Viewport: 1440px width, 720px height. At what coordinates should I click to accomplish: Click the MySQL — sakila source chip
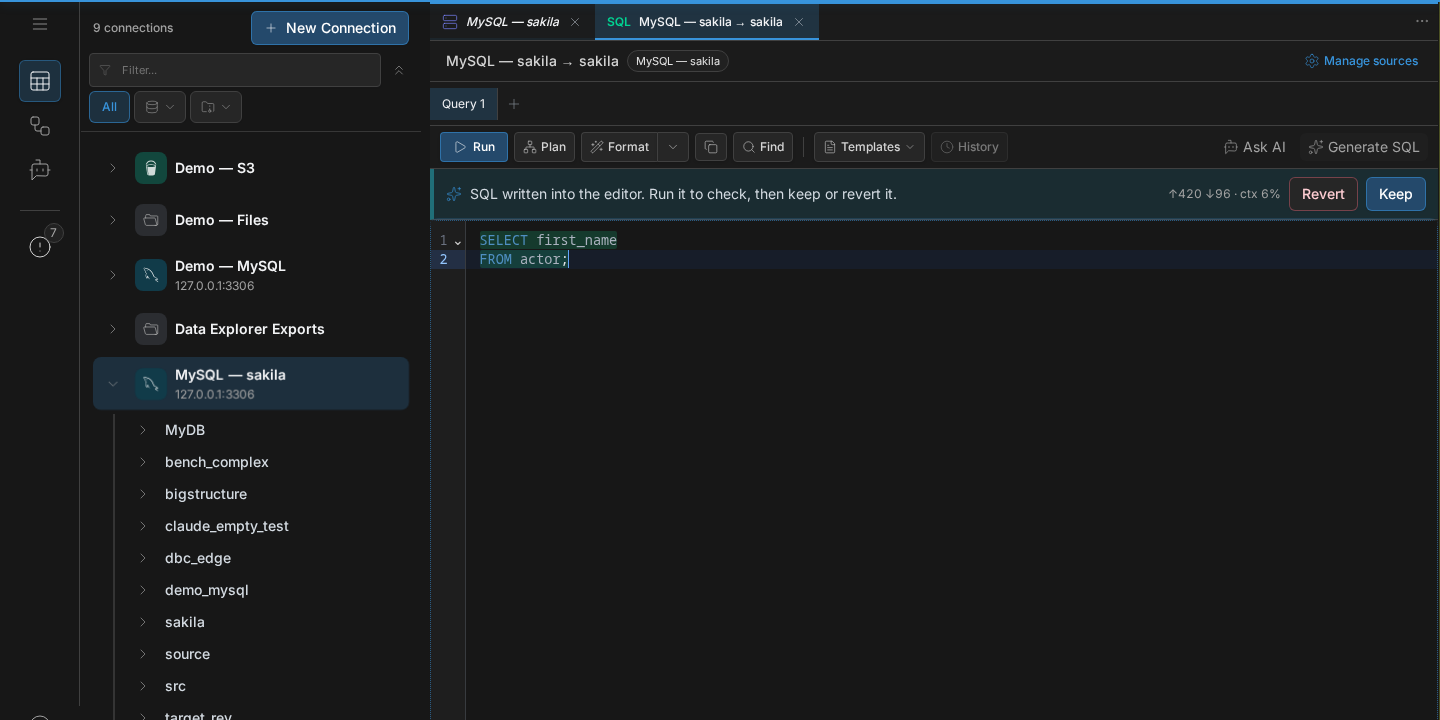click(x=678, y=61)
